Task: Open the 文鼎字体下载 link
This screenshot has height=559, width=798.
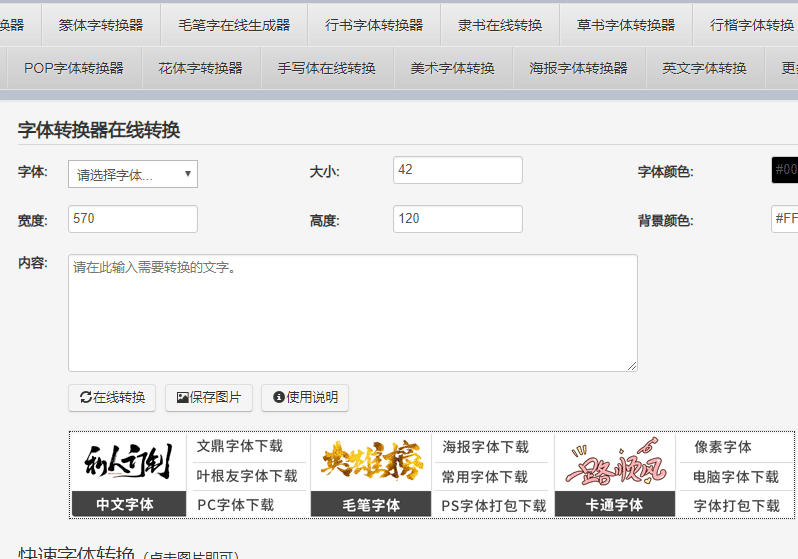Action: [x=240, y=446]
